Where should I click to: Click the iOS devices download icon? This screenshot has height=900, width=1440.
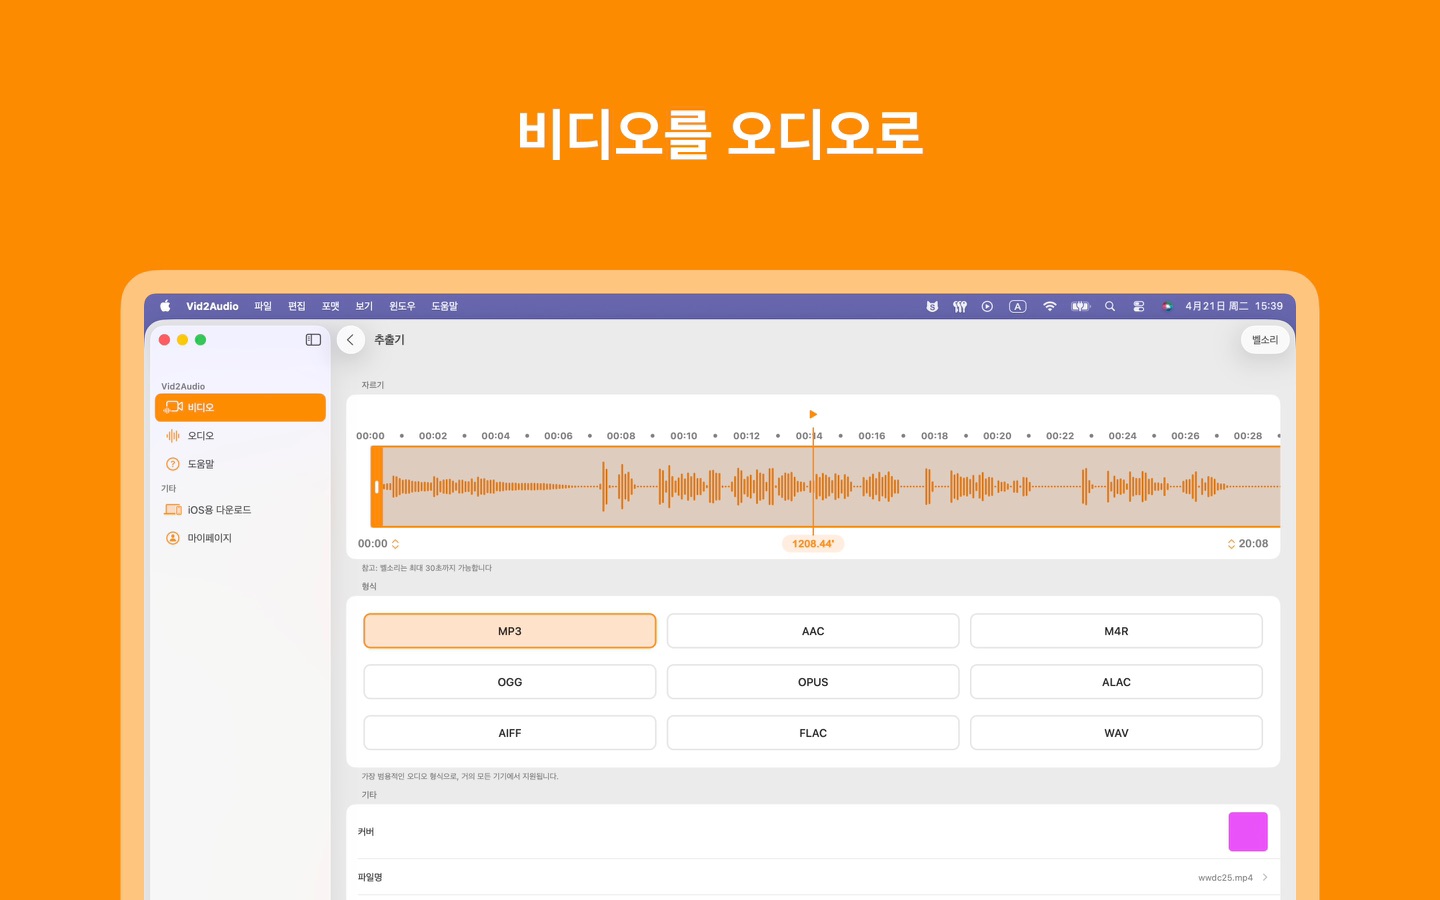click(173, 510)
